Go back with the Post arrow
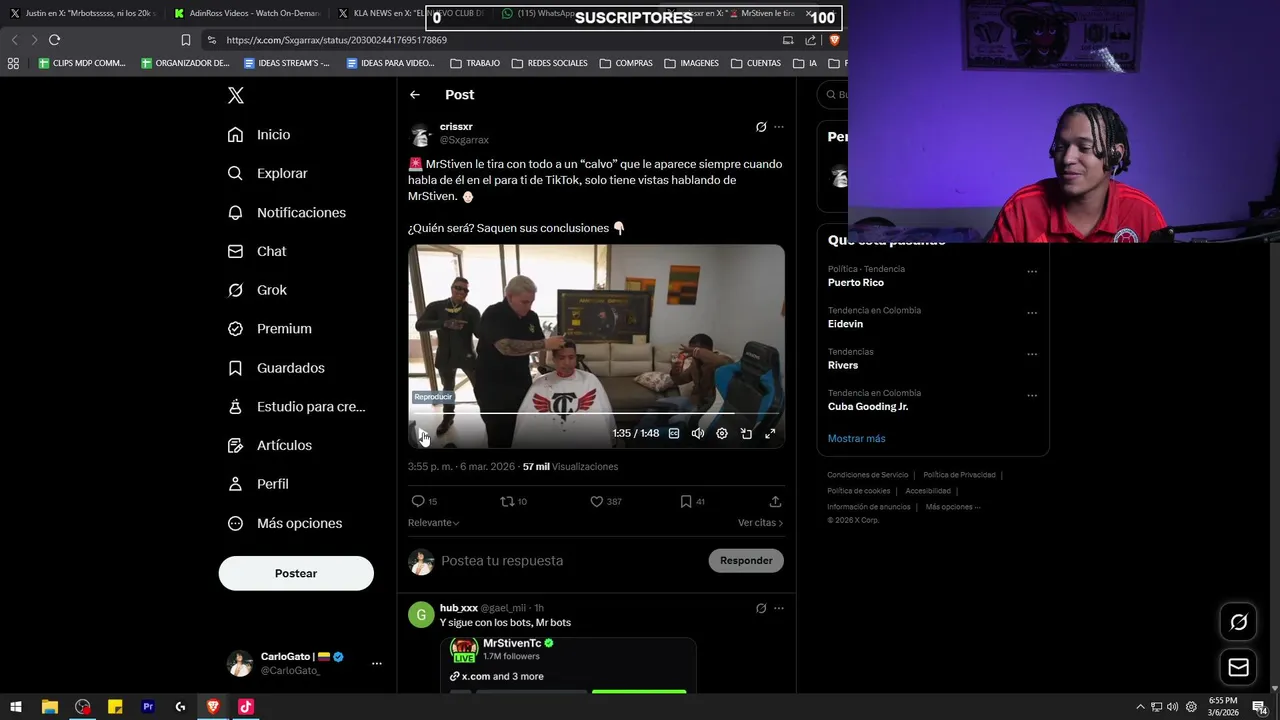The width and height of the screenshot is (1280, 720). 415,95
